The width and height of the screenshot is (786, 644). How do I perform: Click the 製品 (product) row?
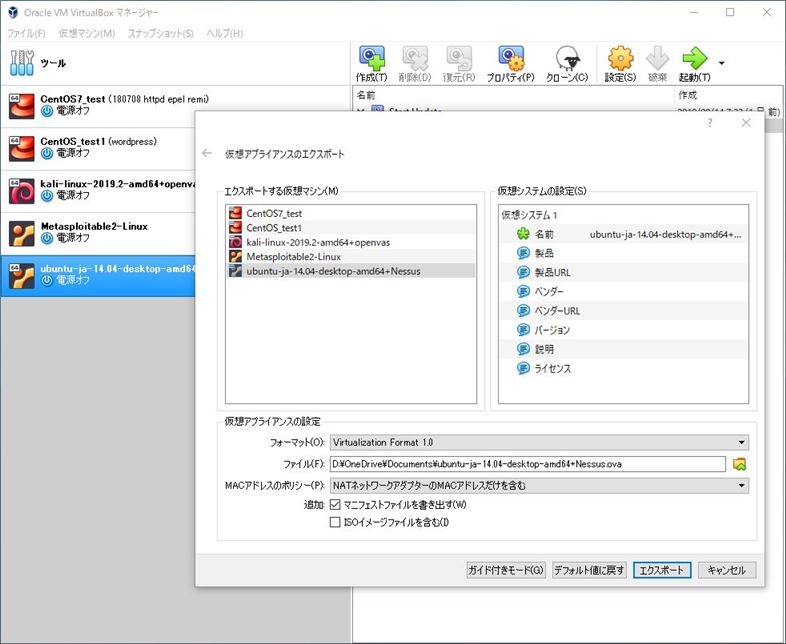[x=623, y=253]
